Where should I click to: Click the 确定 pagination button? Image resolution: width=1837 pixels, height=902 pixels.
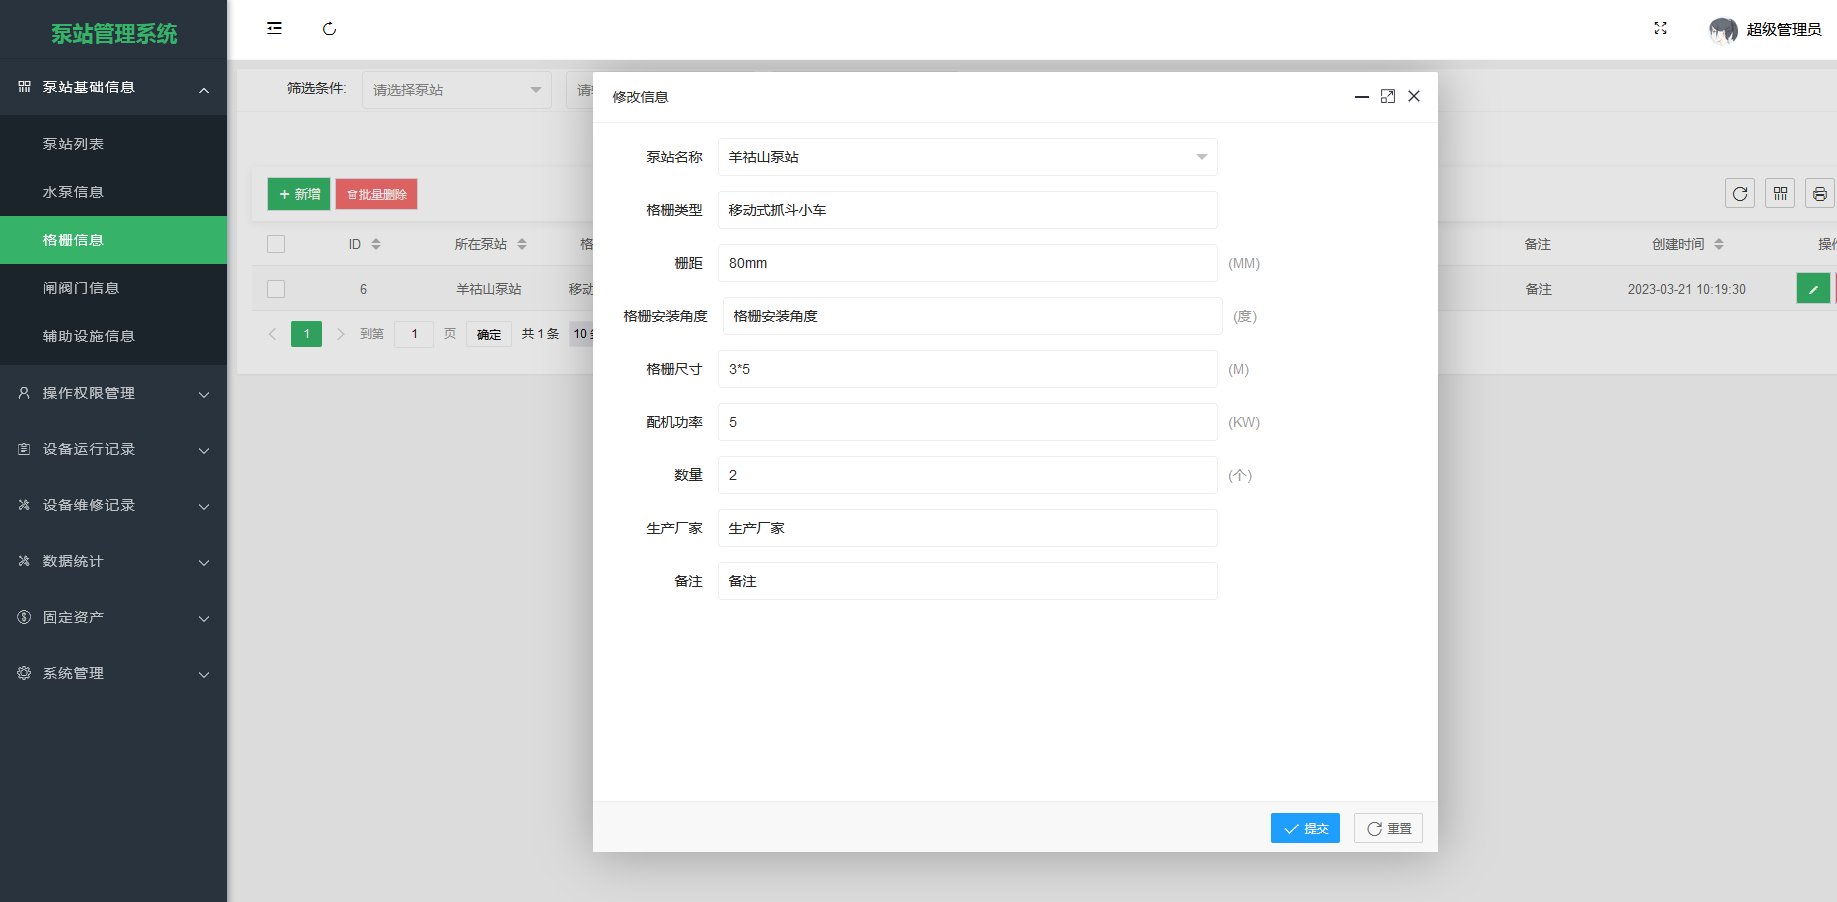click(x=489, y=334)
